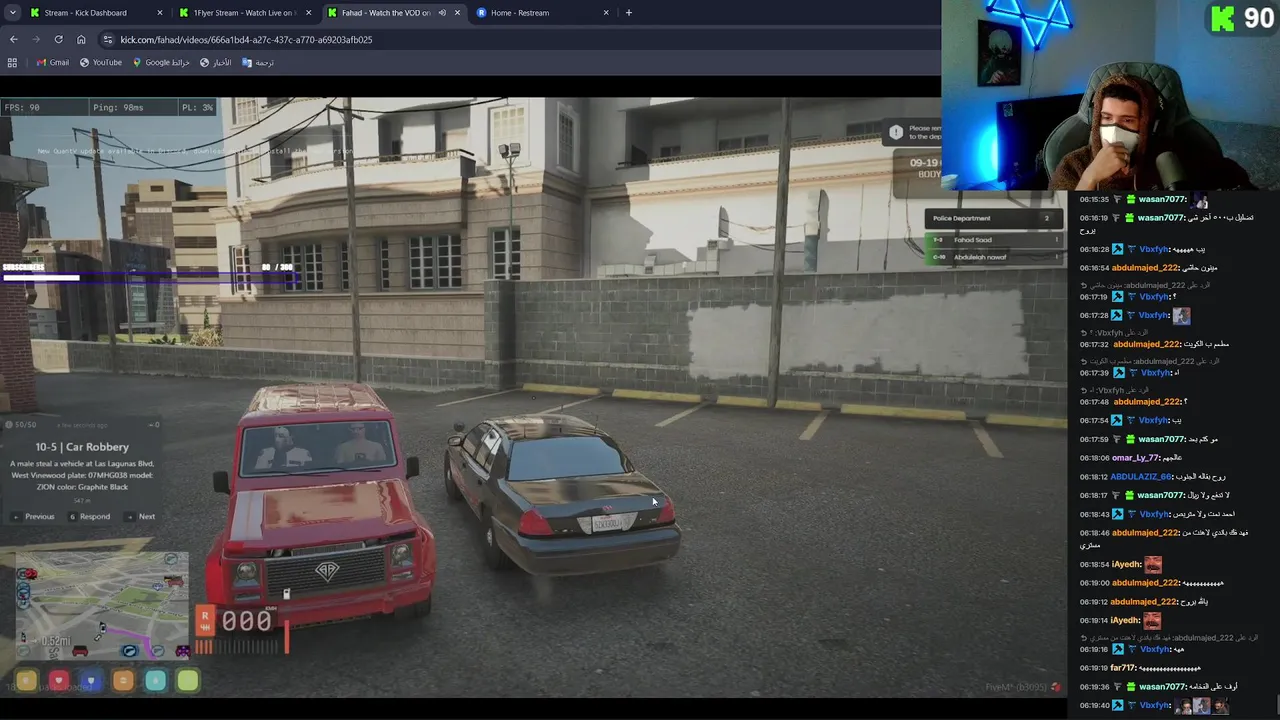Screen dimensions: 1280x720
Task: Click the browser forward arrow
Action: click(x=35, y=39)
